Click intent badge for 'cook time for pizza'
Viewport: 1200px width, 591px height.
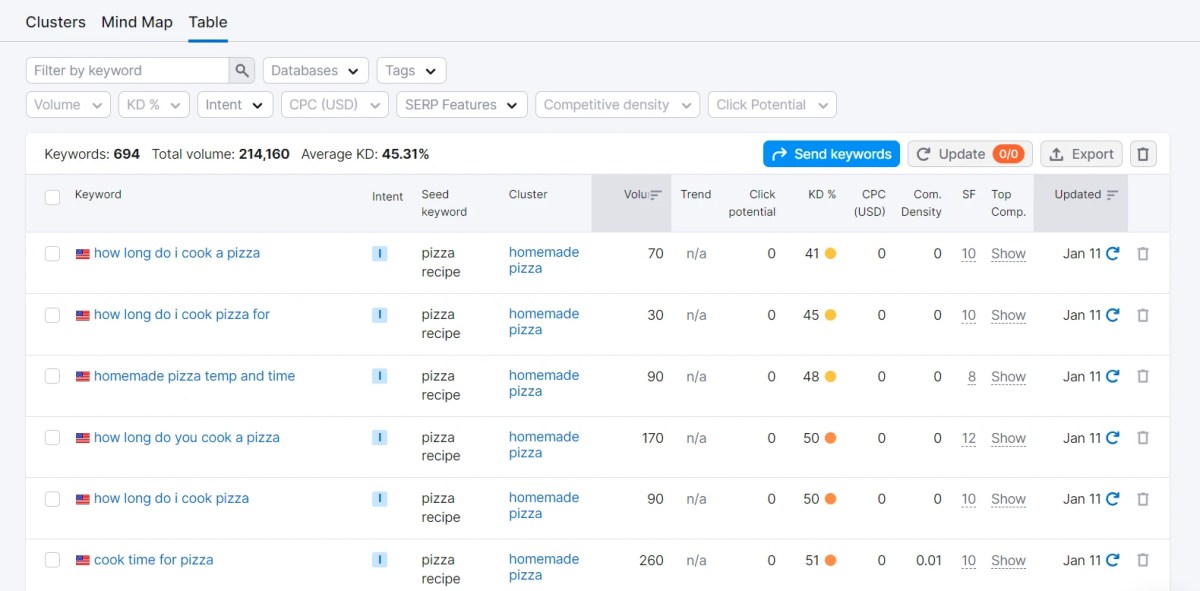pyautogui.click(x=380, y=561)
